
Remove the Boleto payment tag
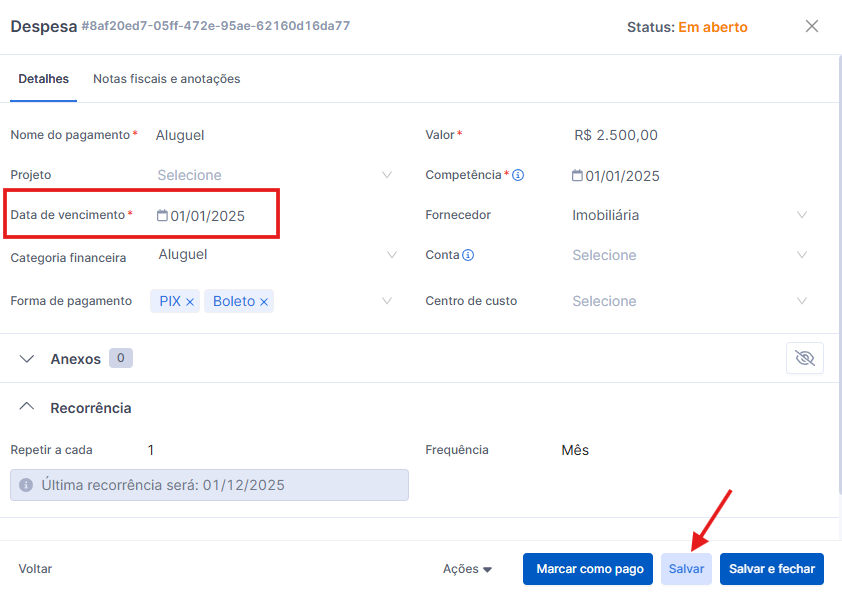pyautogui.click(x=264, y=301)
